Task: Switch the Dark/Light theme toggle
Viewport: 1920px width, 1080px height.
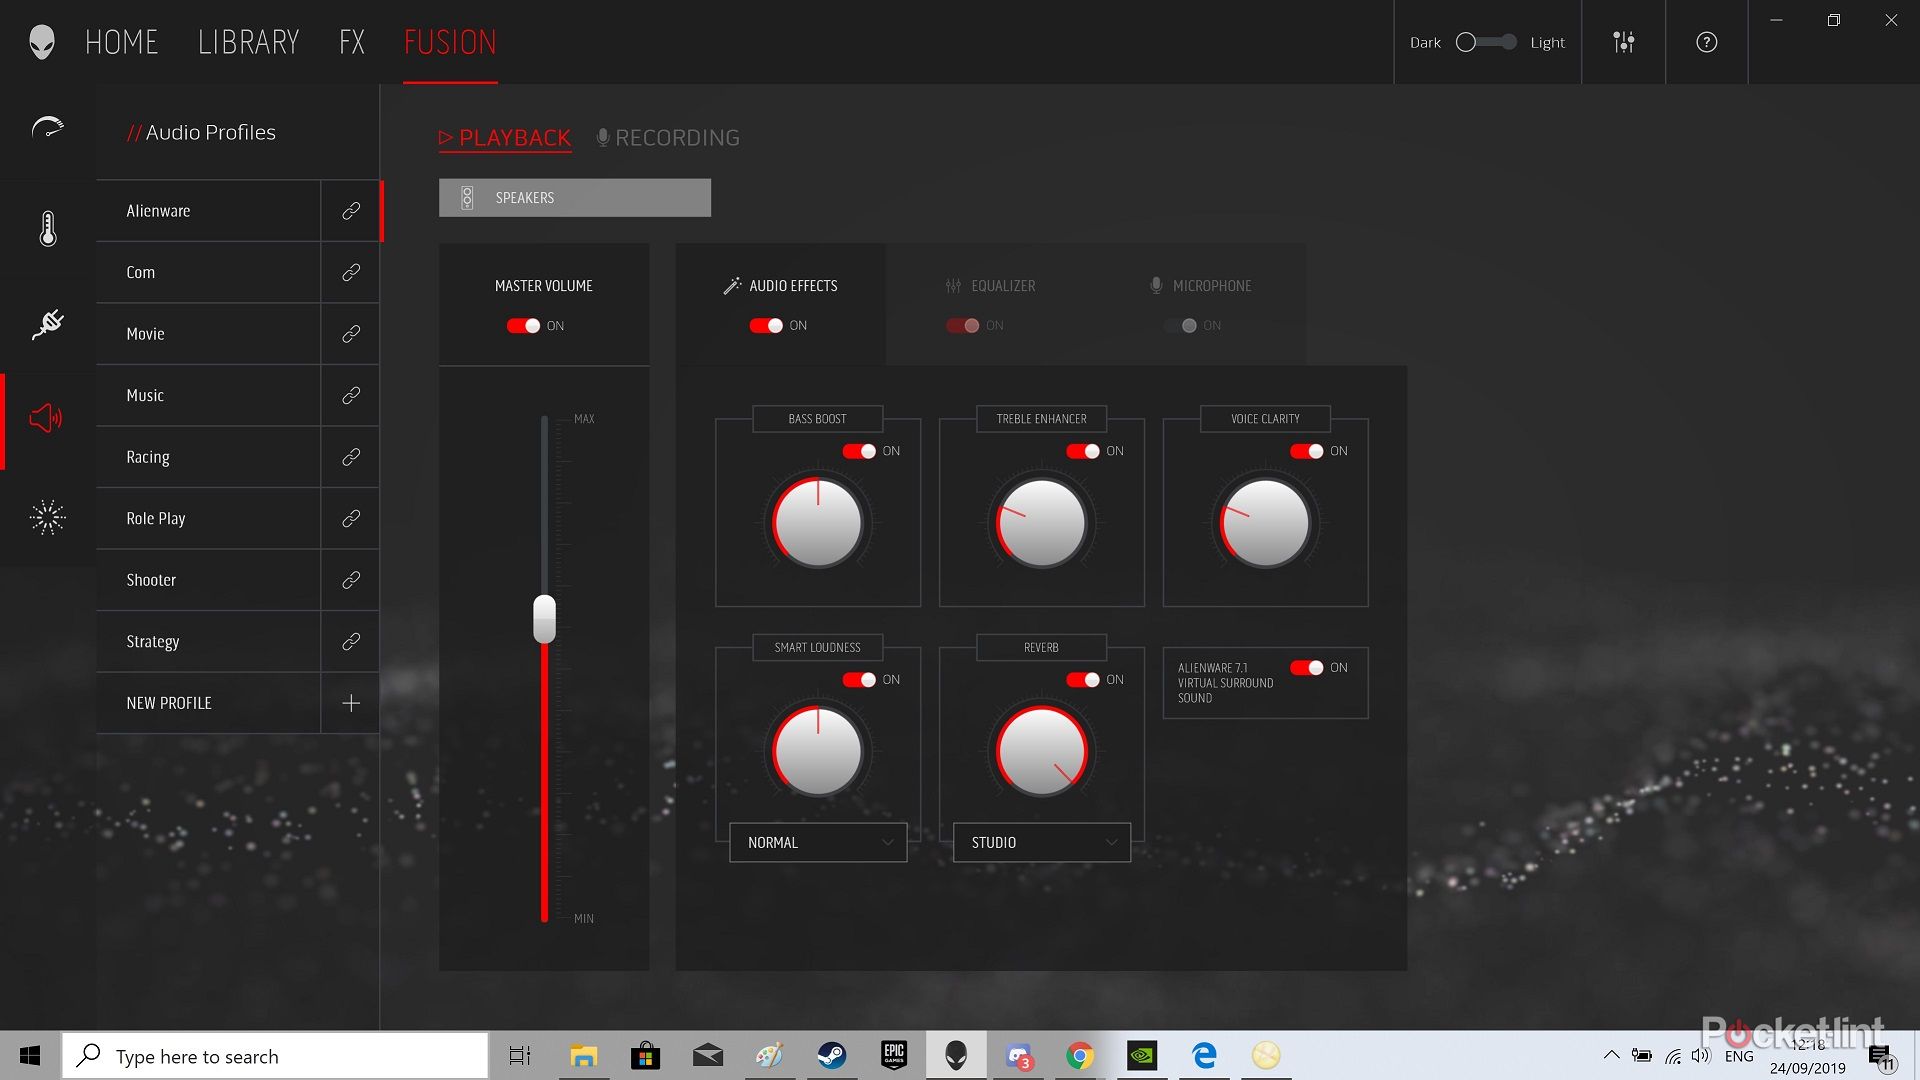Action: pos(1486,42)
